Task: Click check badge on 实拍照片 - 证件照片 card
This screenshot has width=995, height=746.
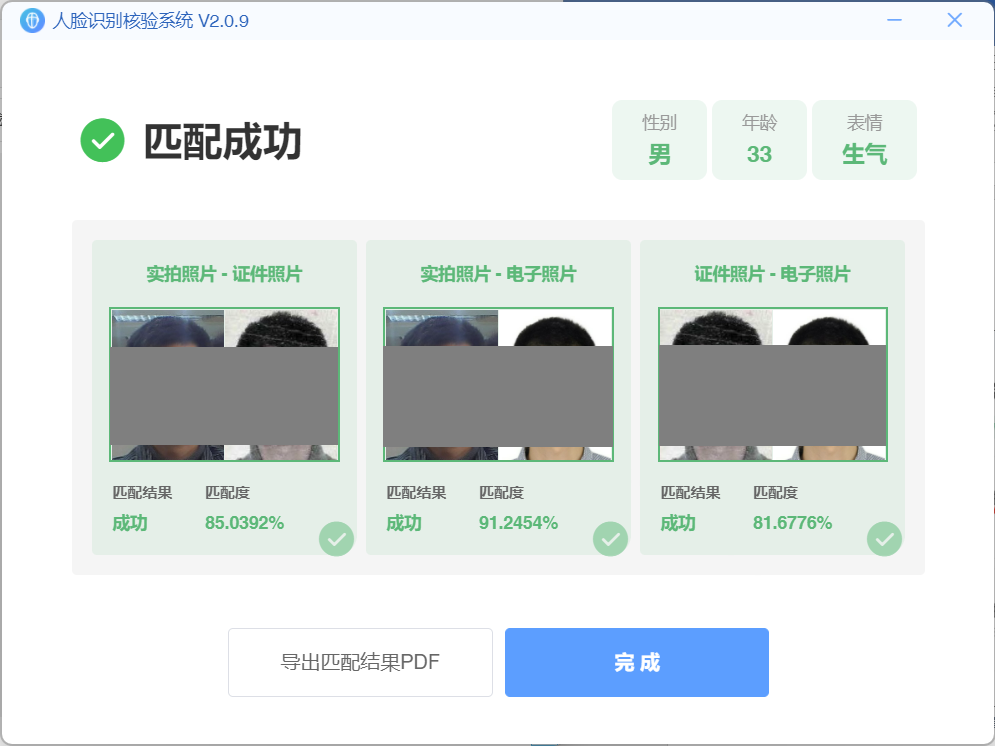Action: (x=336, y=539)
